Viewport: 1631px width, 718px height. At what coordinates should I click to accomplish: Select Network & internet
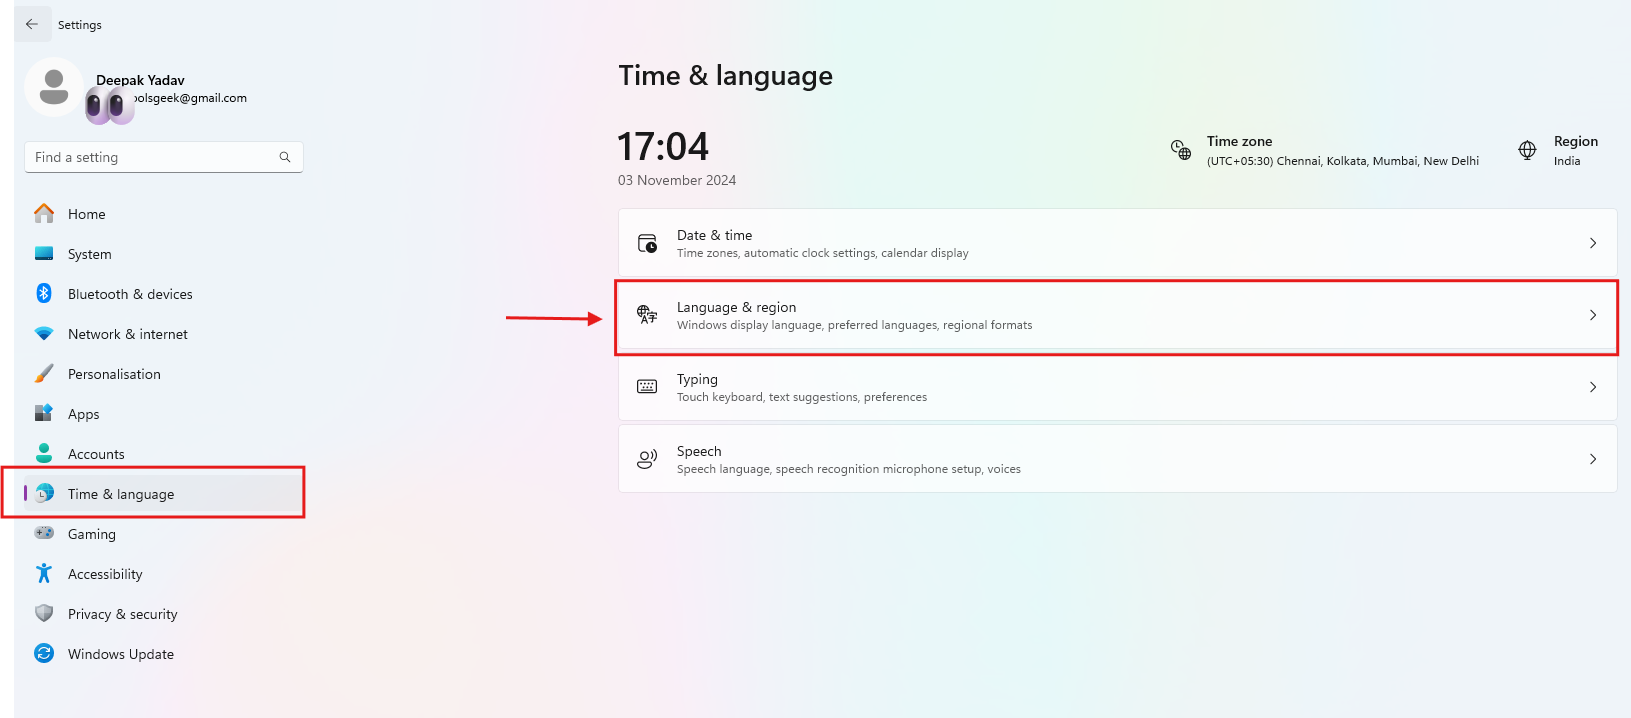click(164, 334)
